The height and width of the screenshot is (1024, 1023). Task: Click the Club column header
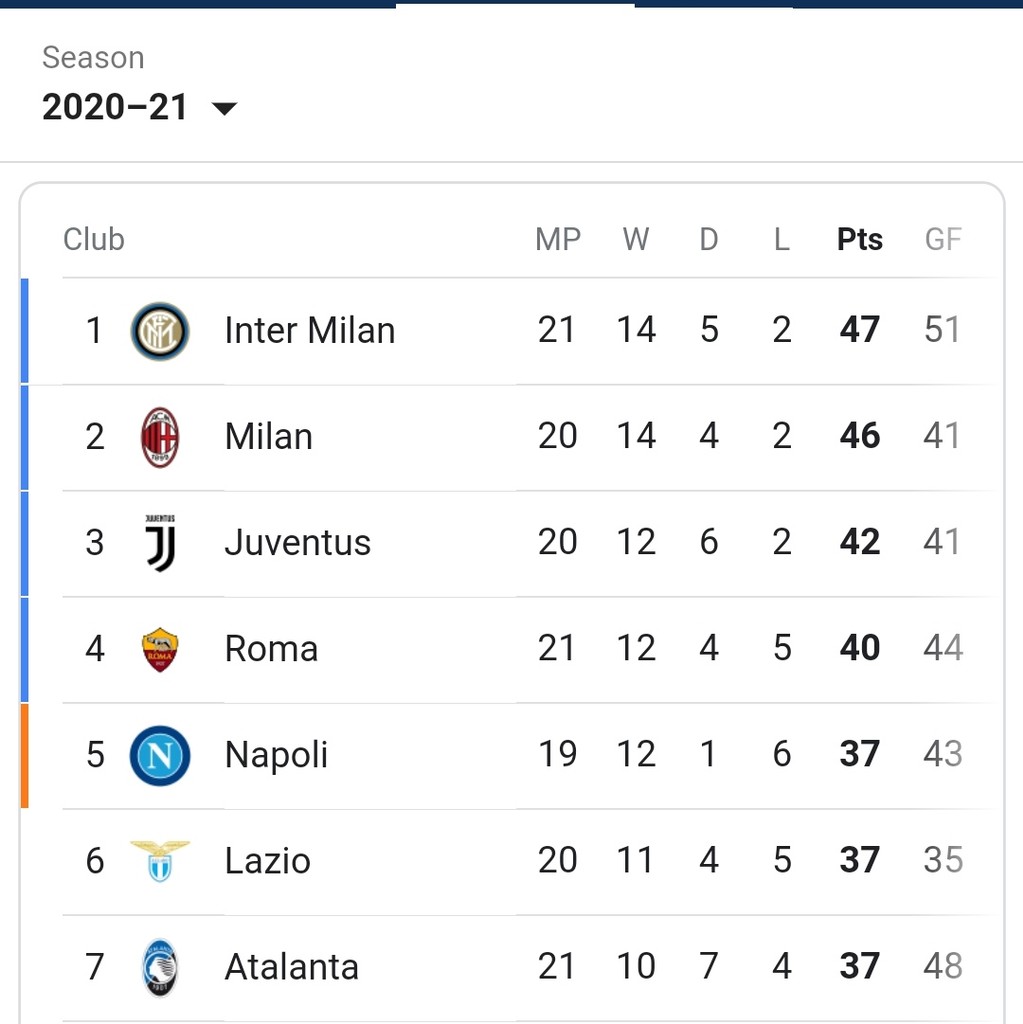click(94, 240)
